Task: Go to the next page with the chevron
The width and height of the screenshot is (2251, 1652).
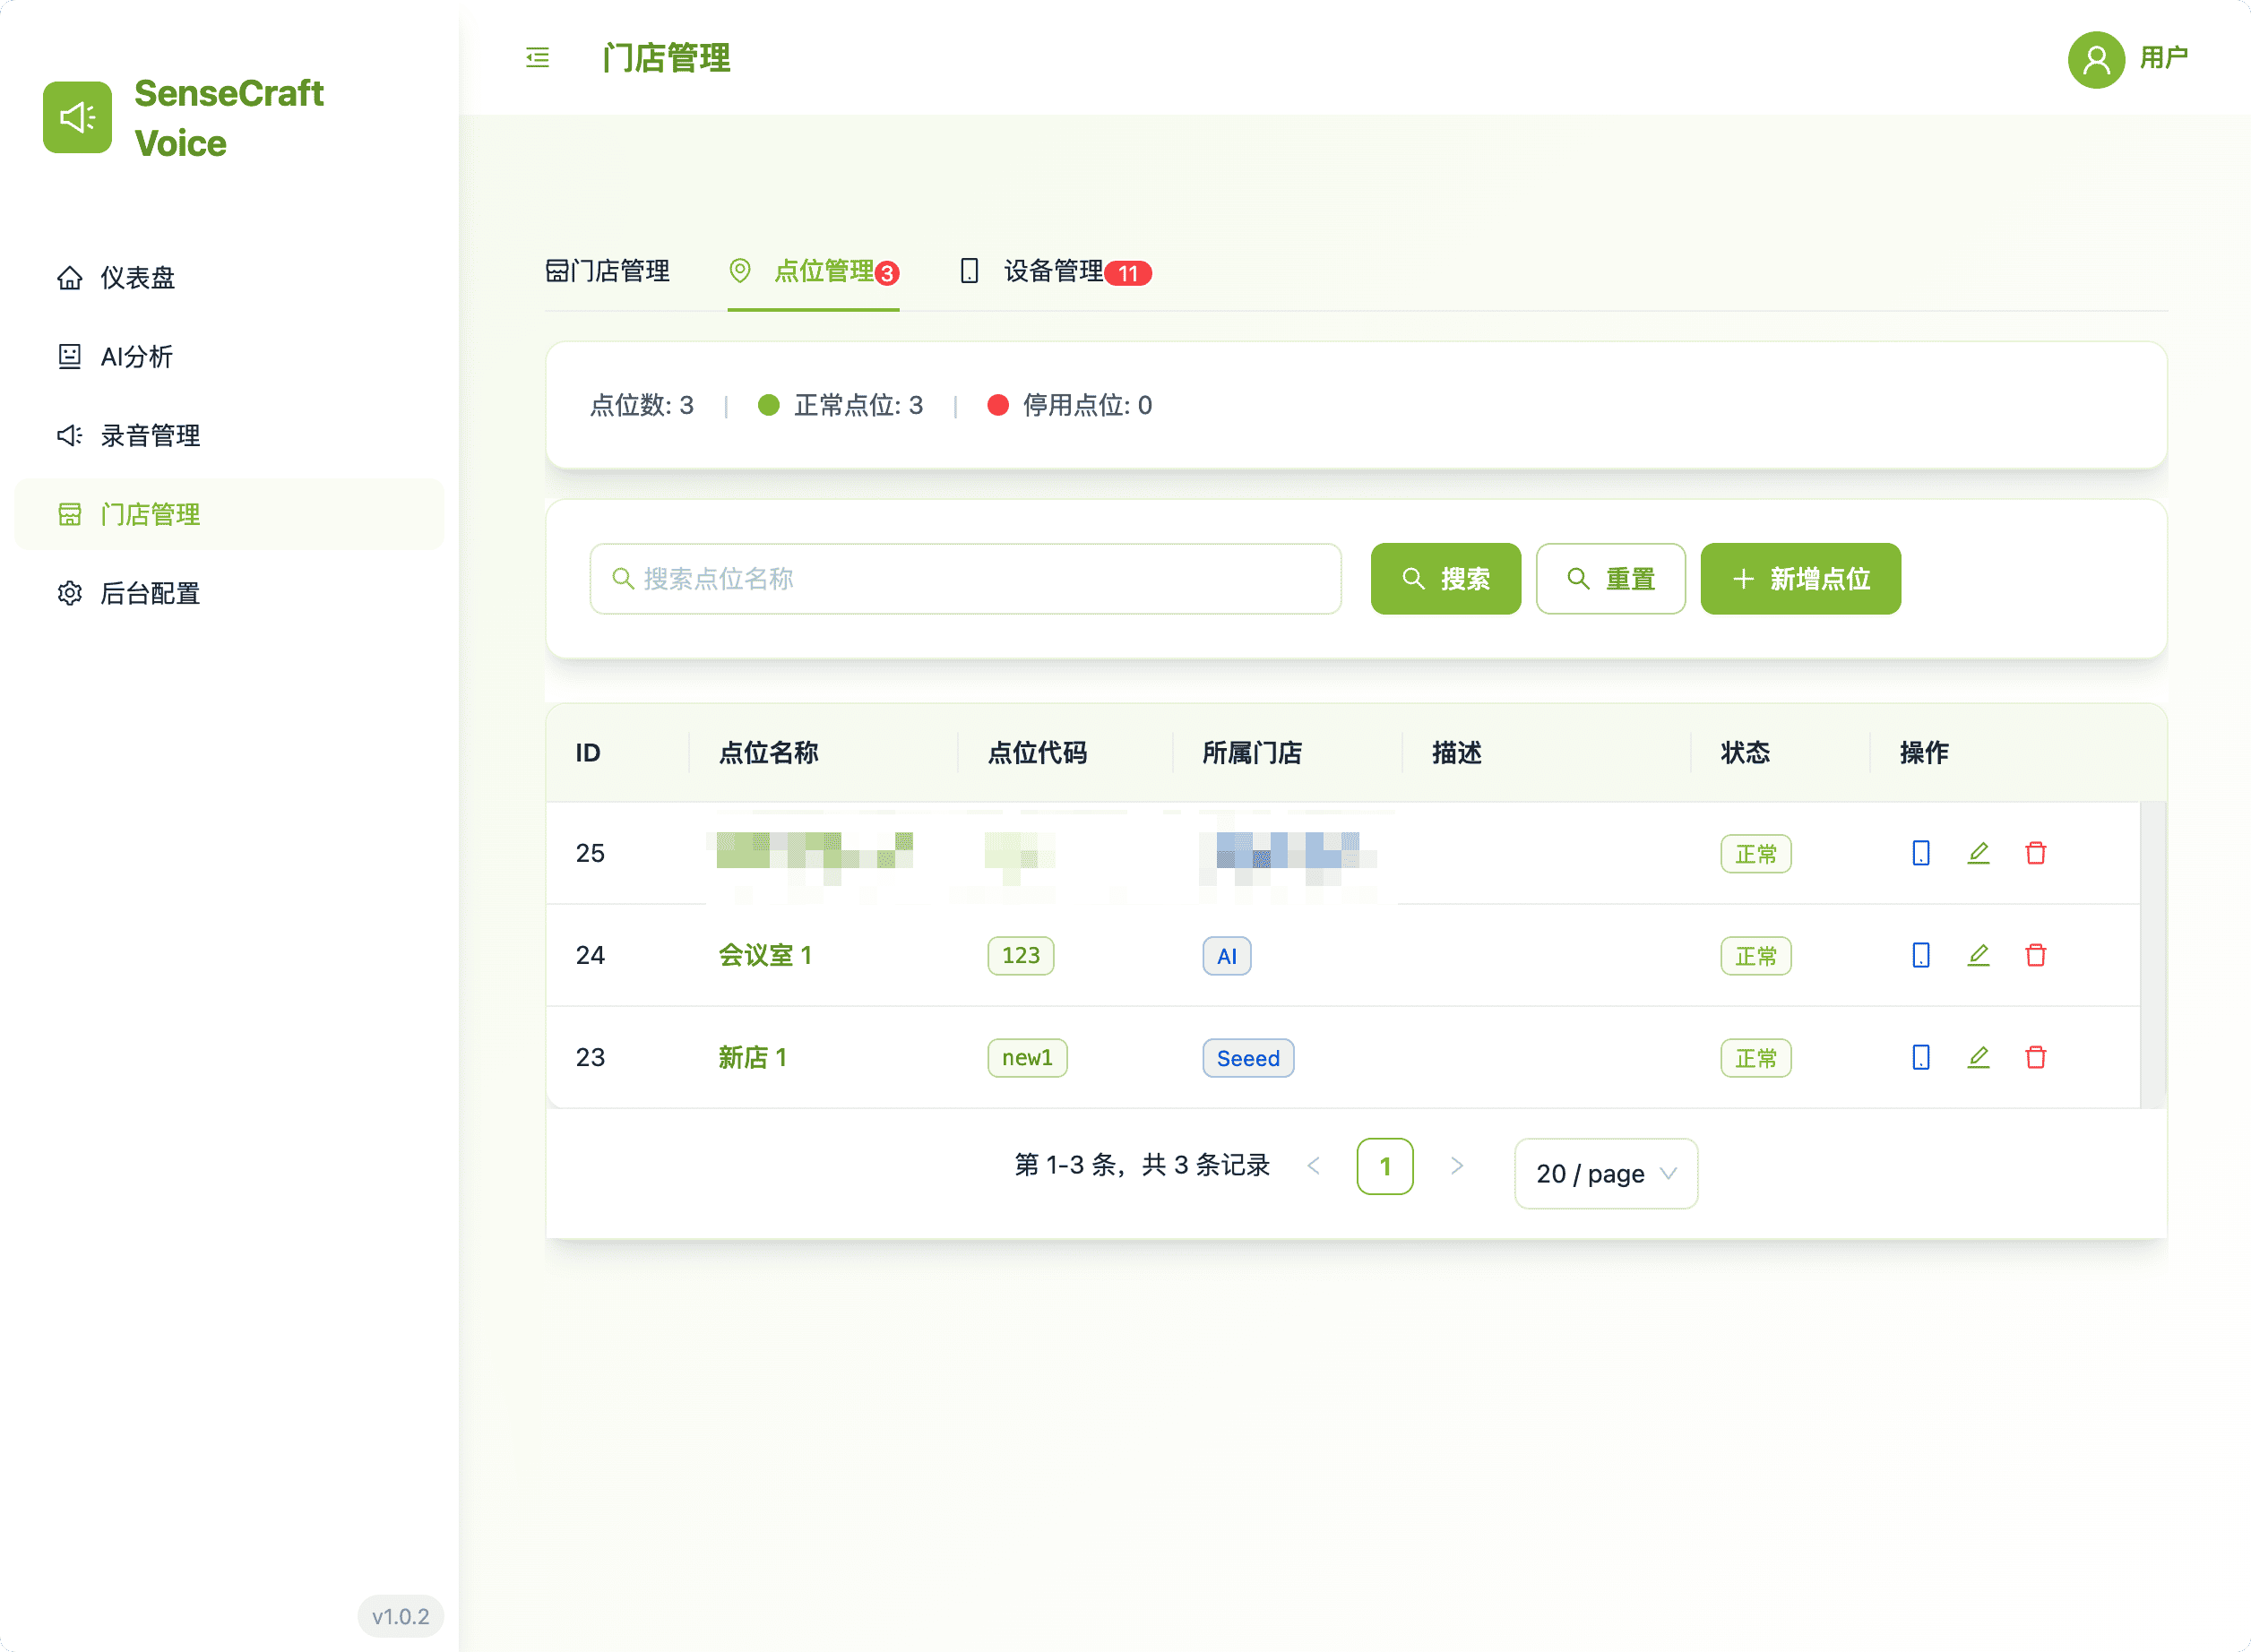Action: coord(1457,1165)
